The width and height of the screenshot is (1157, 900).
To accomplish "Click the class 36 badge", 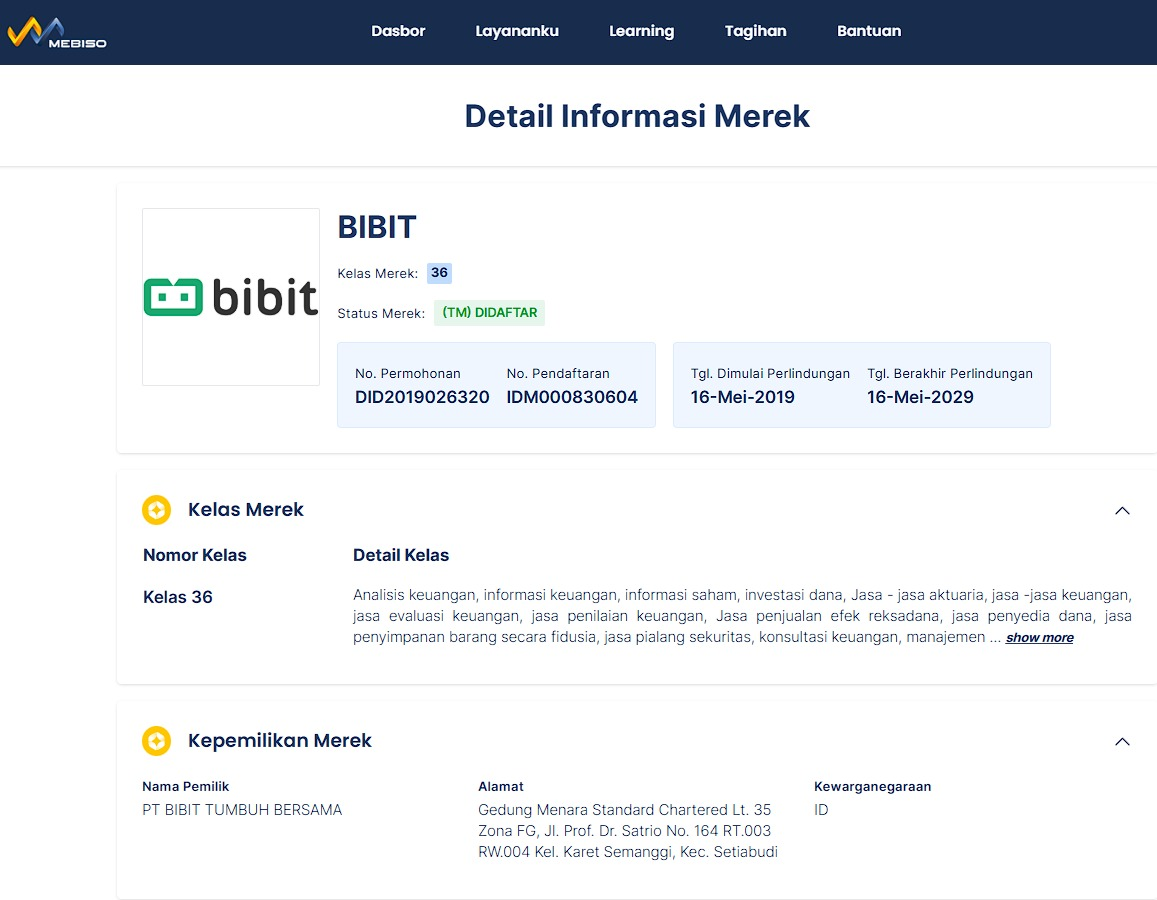I will coord(439,273).
